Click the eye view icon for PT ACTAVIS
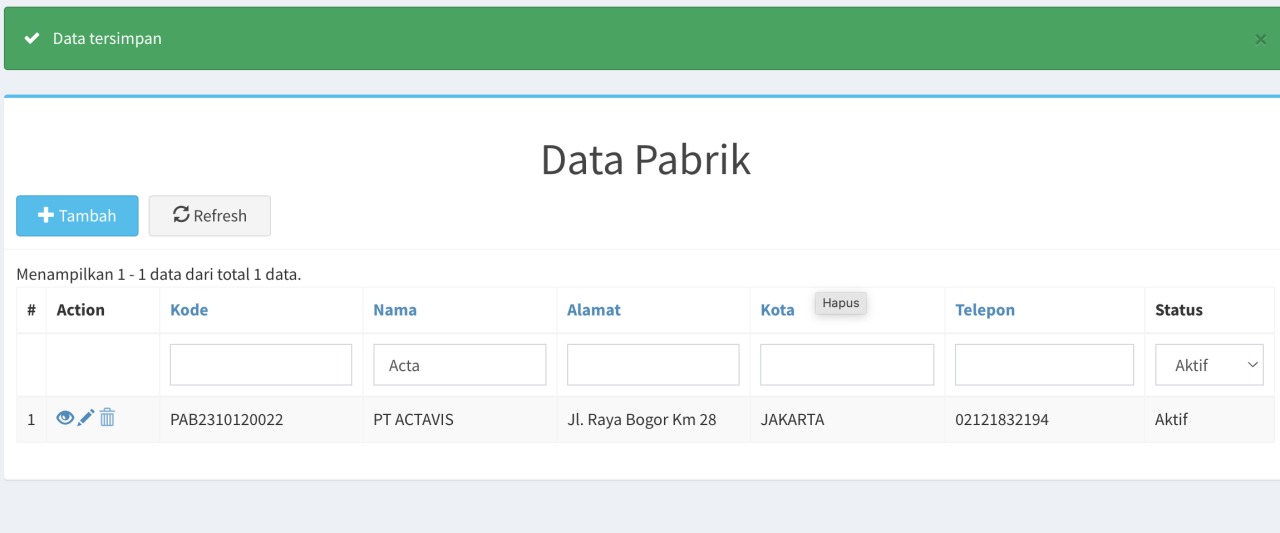1280x533 pixels. pos(65,418)
